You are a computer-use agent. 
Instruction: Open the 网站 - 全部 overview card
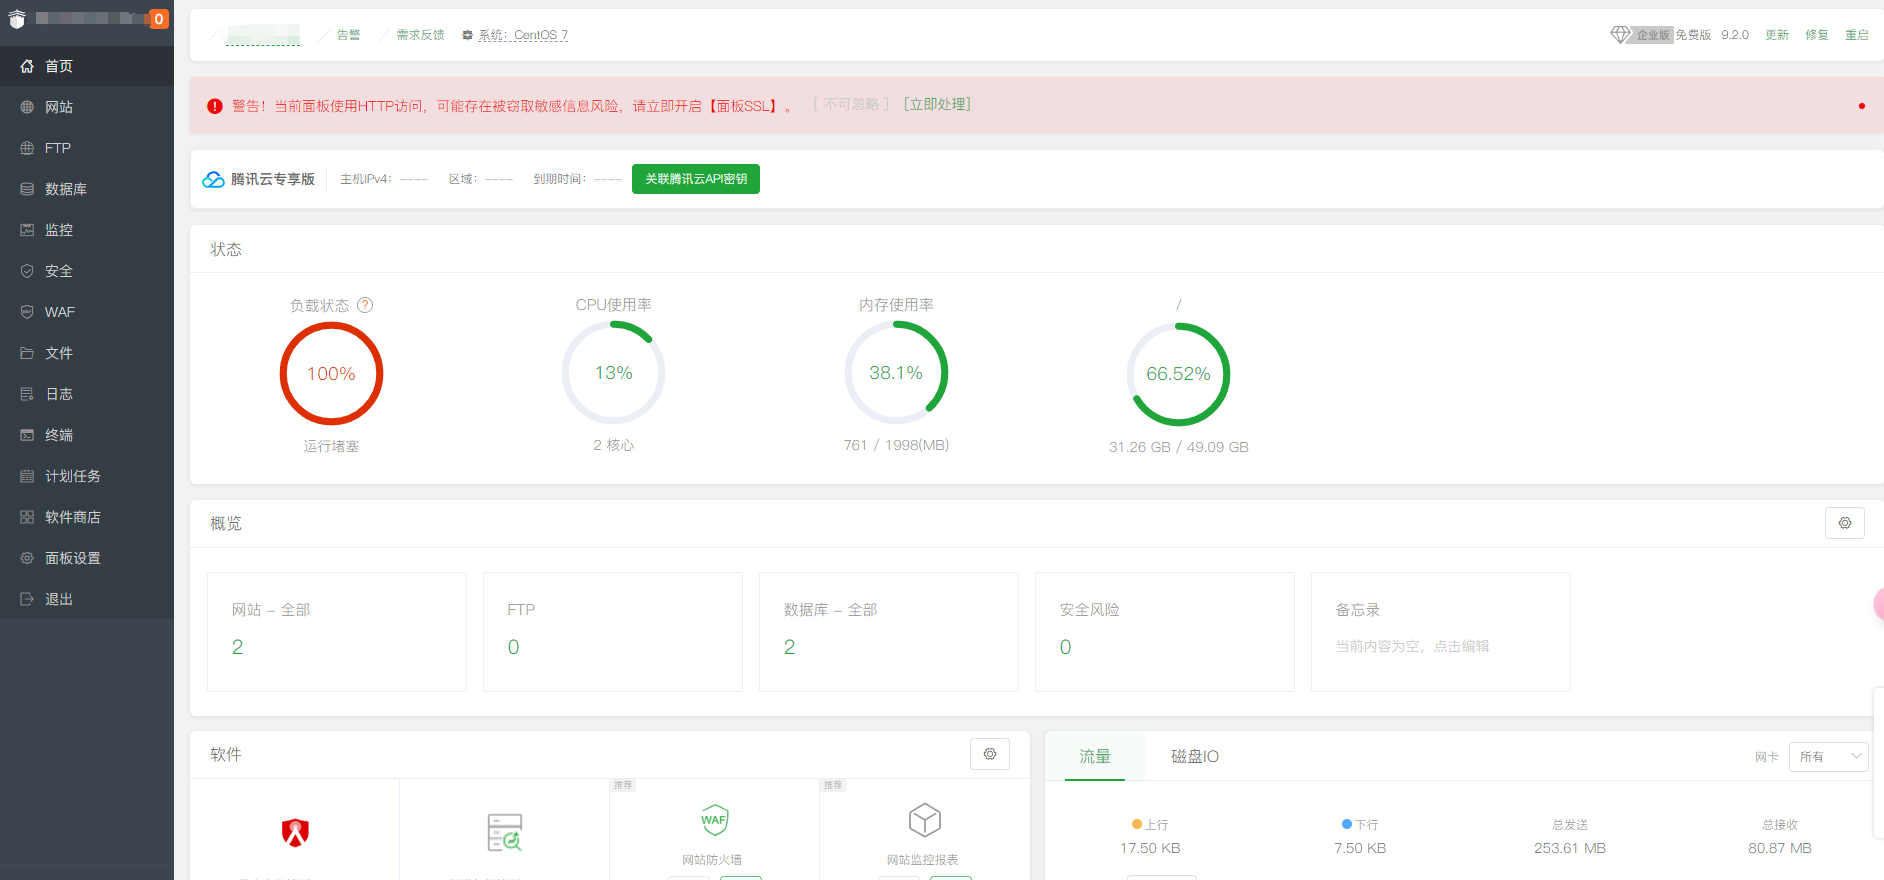tap(337, 632)
